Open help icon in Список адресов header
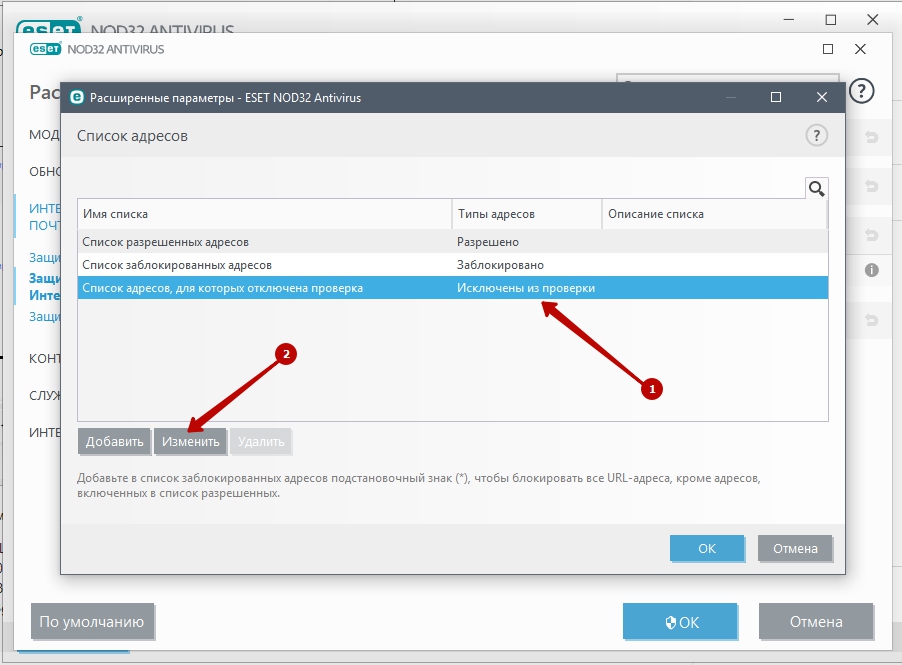The image size is (902, 665). 817,136
